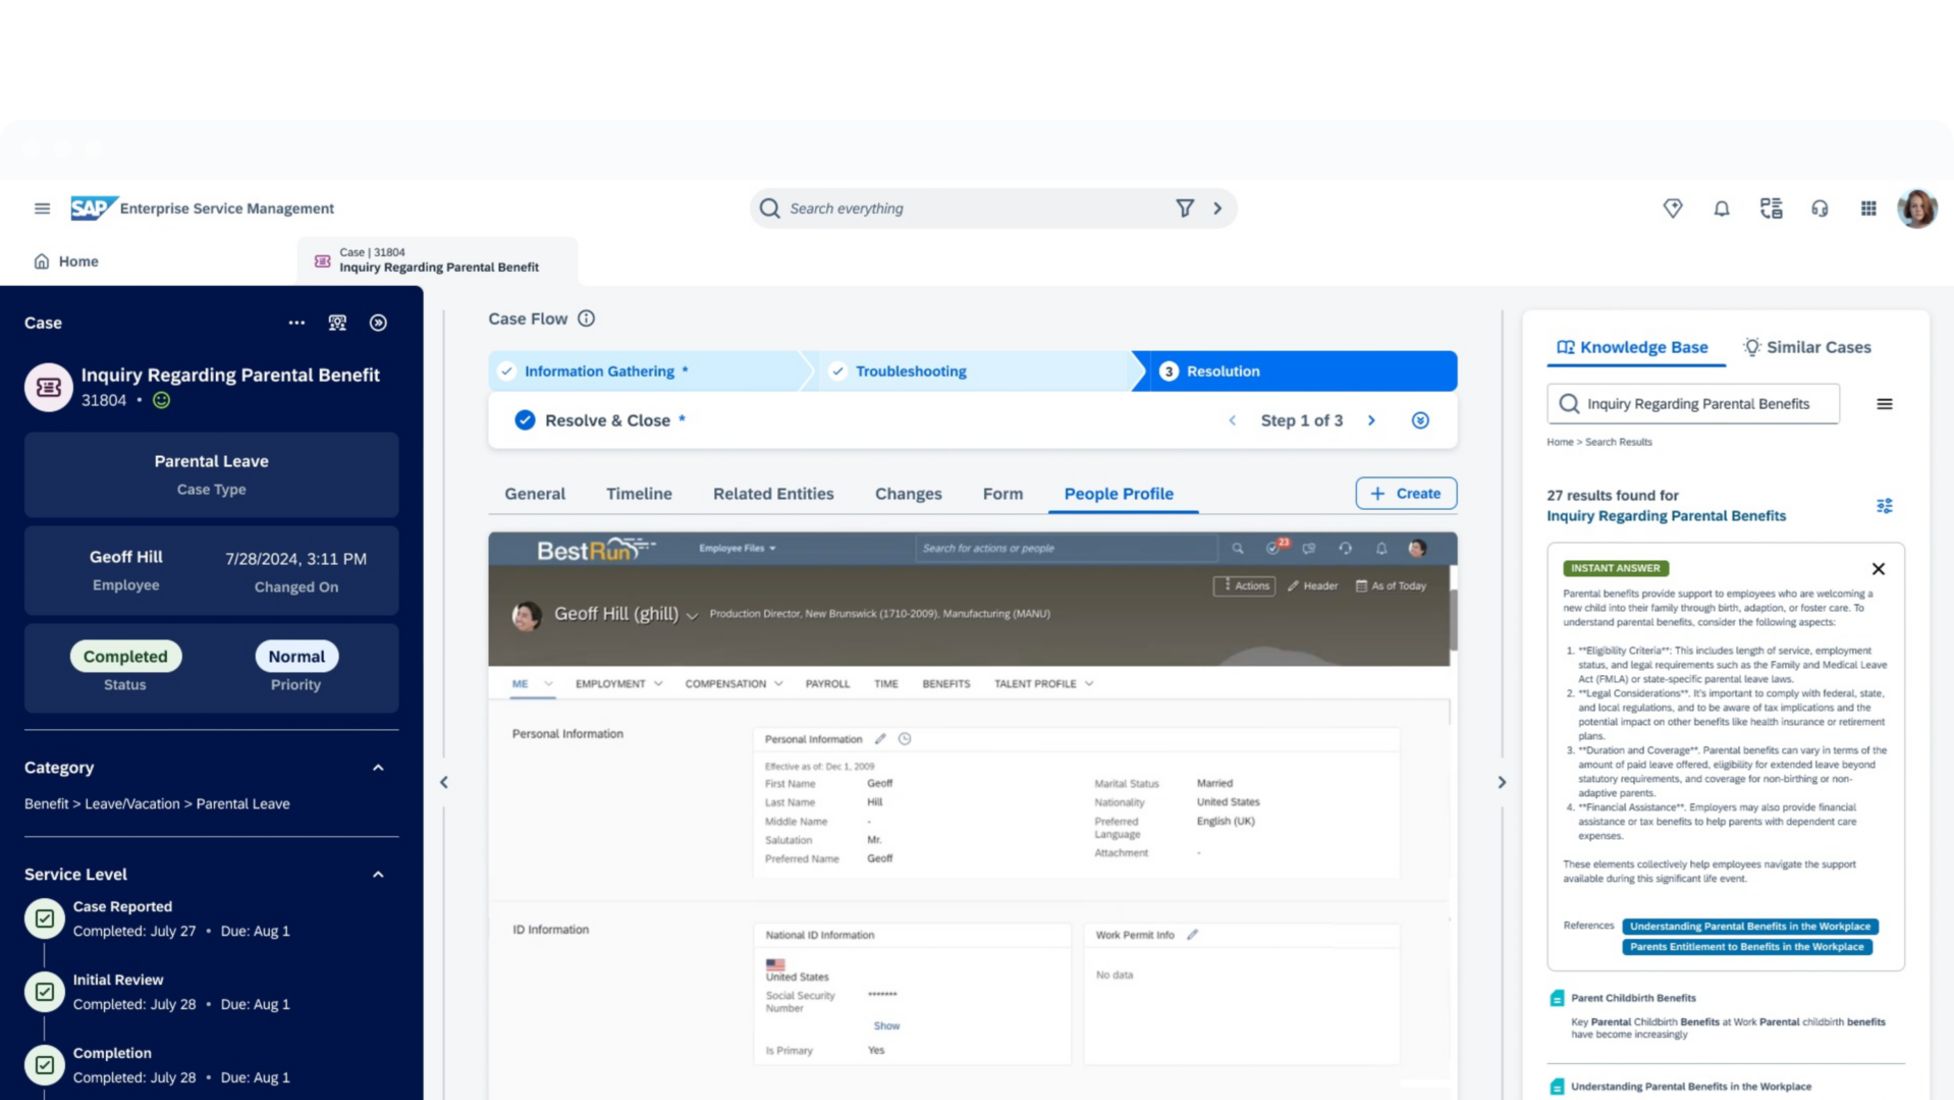Collapse the Category section

click(378, 768)
